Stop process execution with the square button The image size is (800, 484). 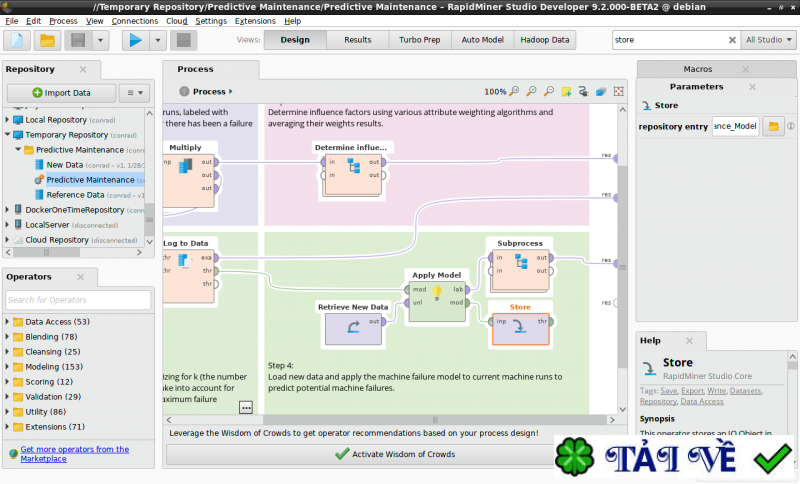click(x=184, y=40)
